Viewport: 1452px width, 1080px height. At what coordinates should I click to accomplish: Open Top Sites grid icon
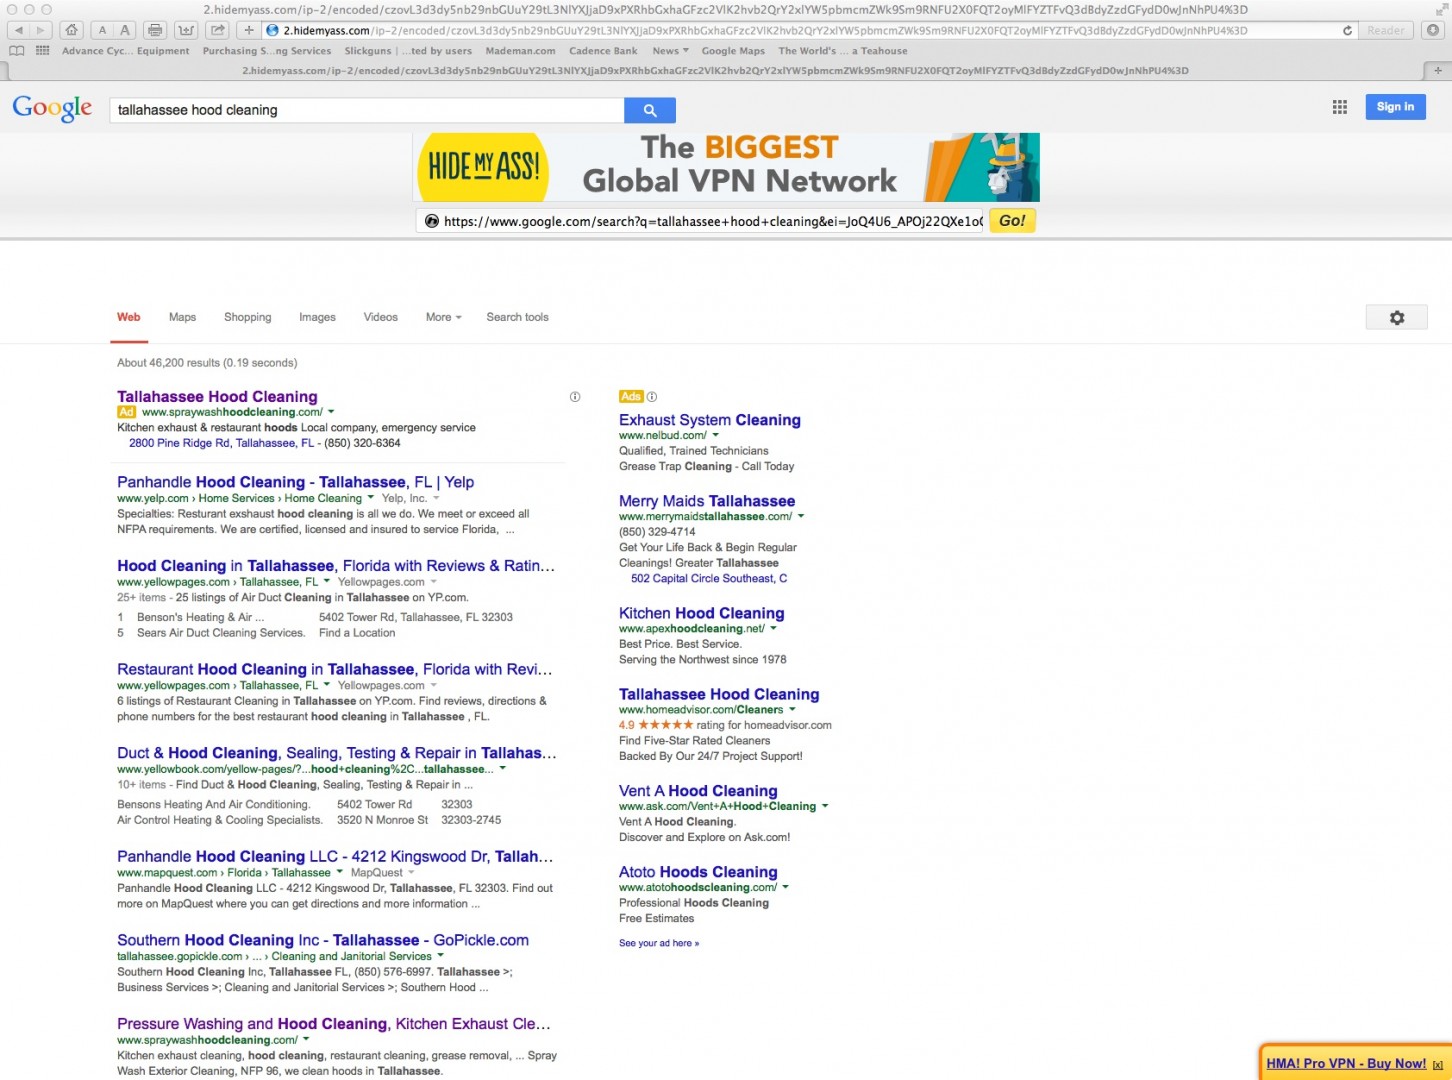[42, 51]
